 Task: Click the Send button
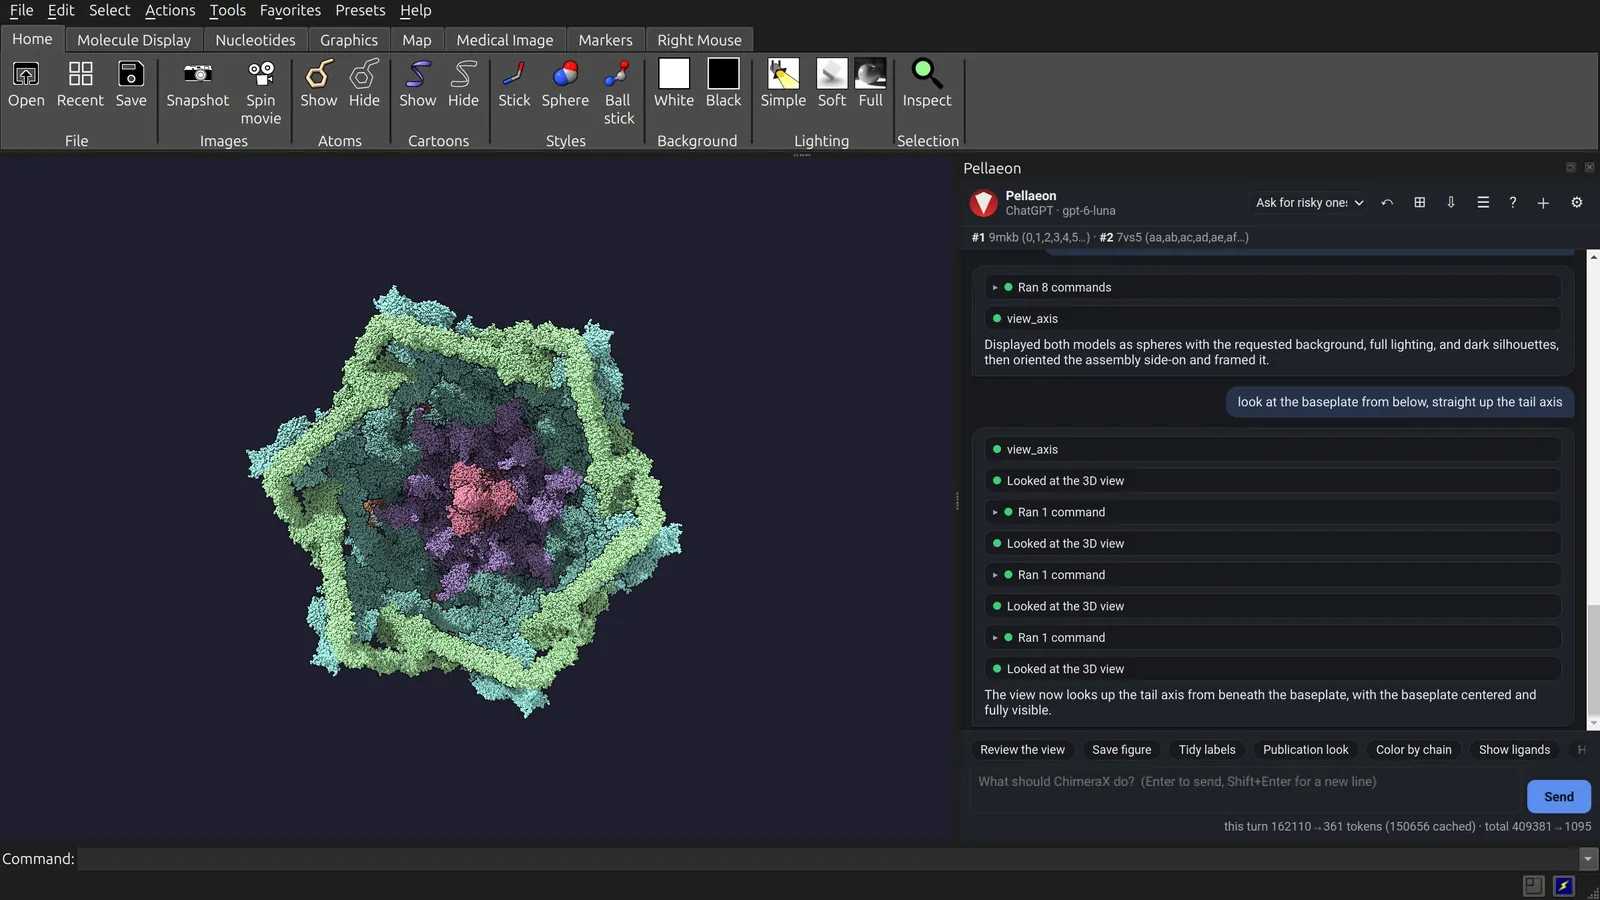[x=1559, y=797]
